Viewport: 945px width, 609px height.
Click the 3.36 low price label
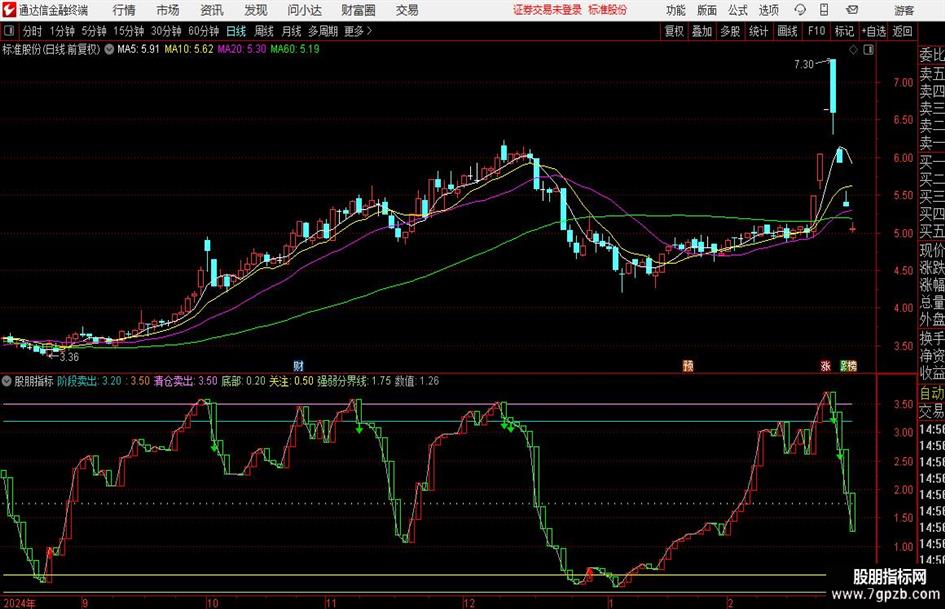coord(69,357)
